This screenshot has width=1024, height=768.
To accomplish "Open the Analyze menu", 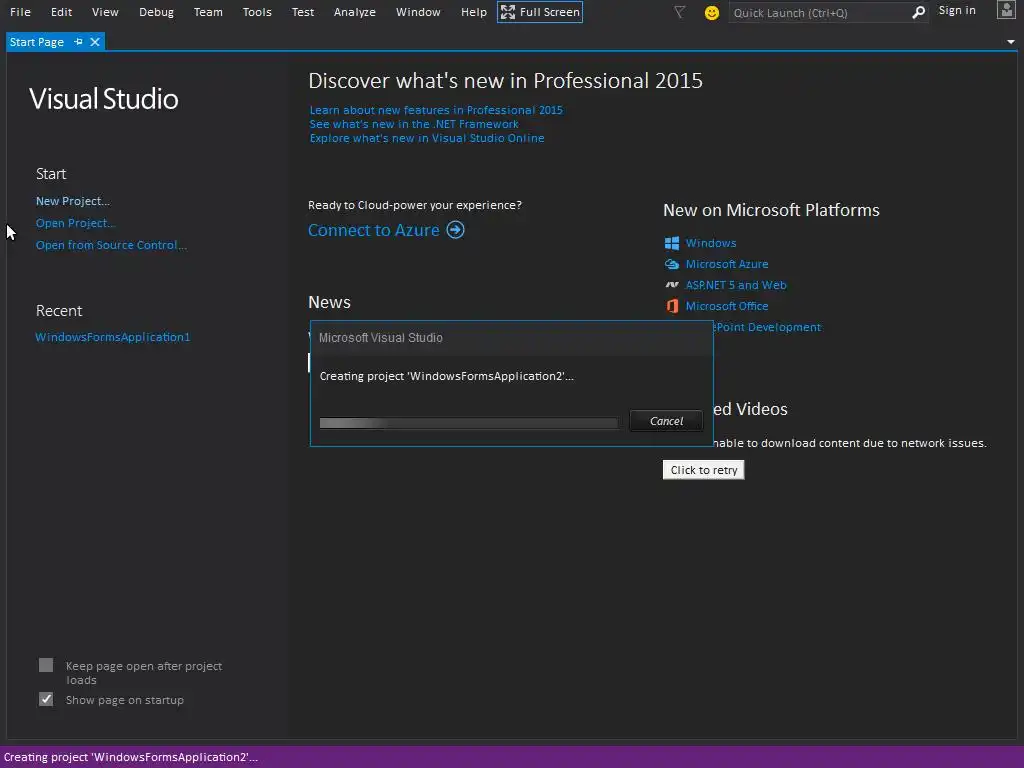I will [355, 12].
